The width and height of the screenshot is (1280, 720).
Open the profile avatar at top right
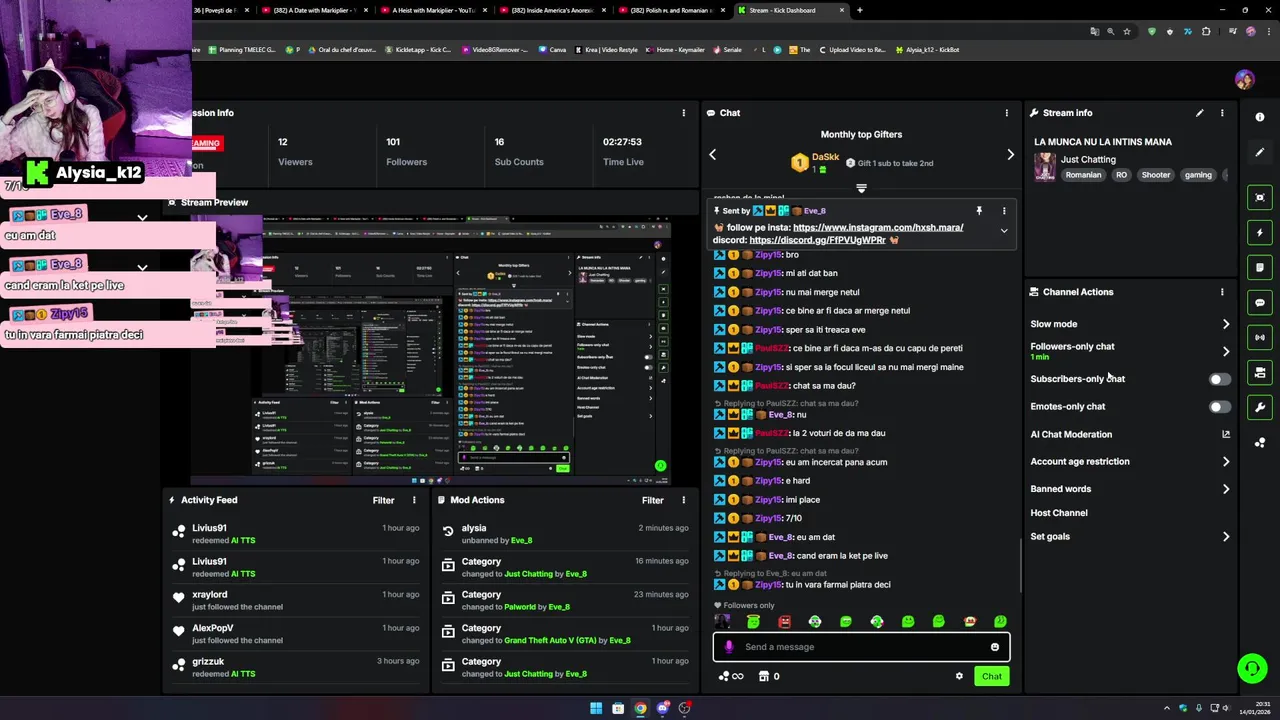(1244, 80)
